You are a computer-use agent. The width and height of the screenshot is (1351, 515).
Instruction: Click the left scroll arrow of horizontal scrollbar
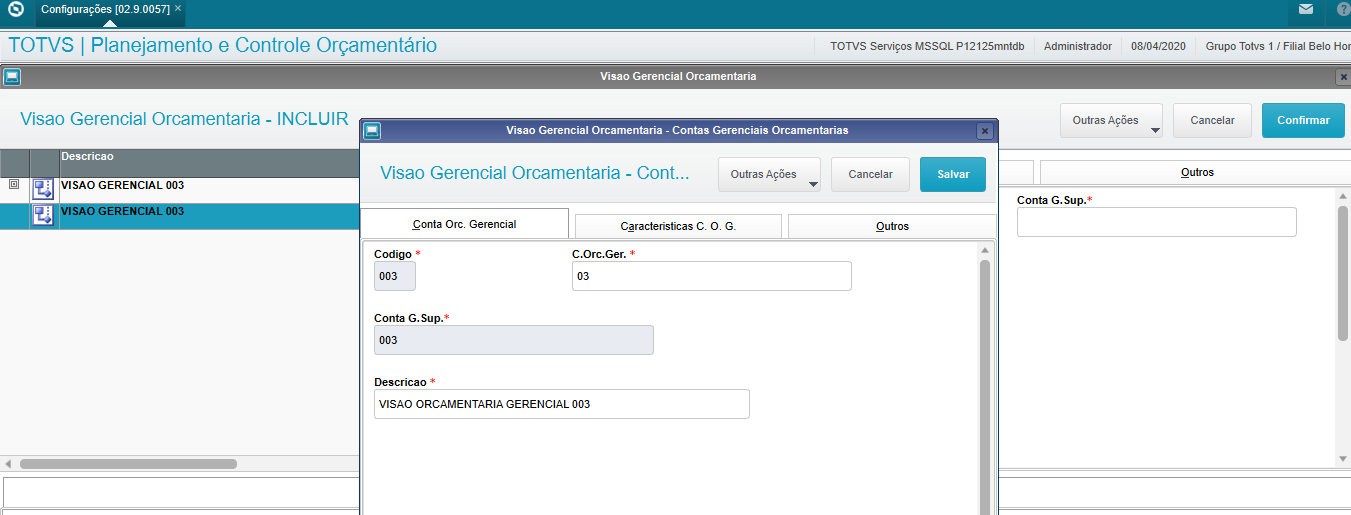8,464
